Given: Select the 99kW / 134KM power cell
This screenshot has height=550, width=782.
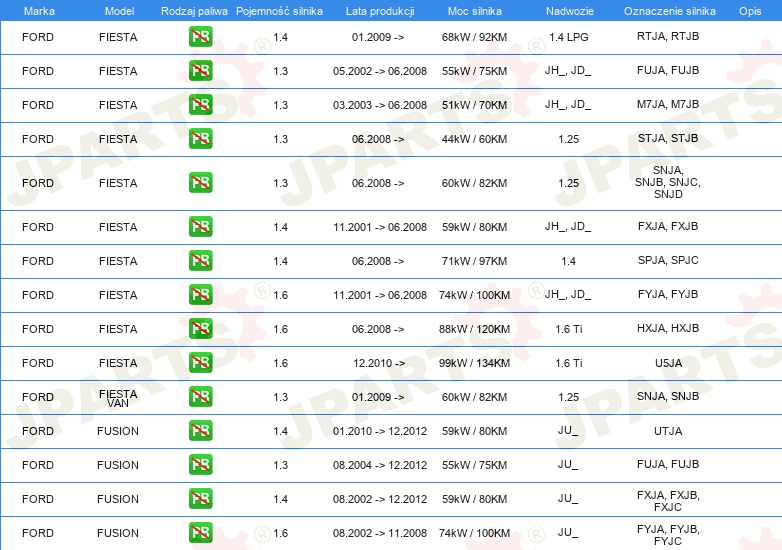Looking at the screenshot, I should pos(474,363).
